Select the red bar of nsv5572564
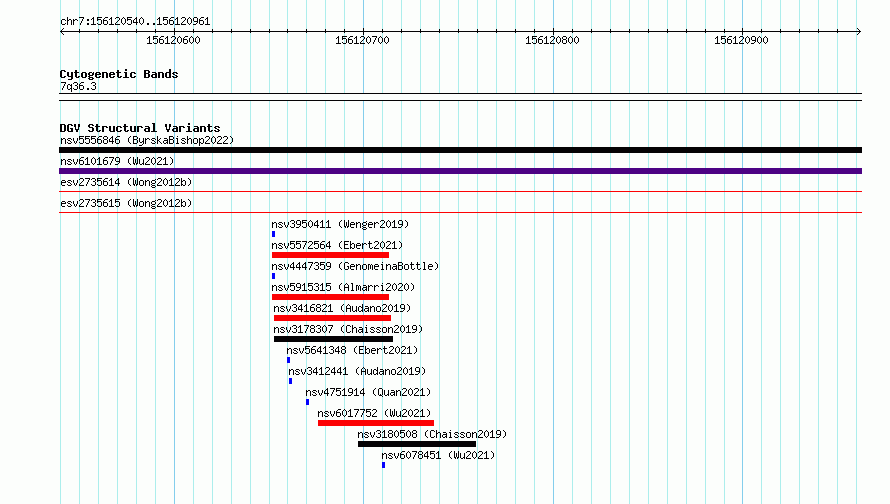 [x=330, y=255]
